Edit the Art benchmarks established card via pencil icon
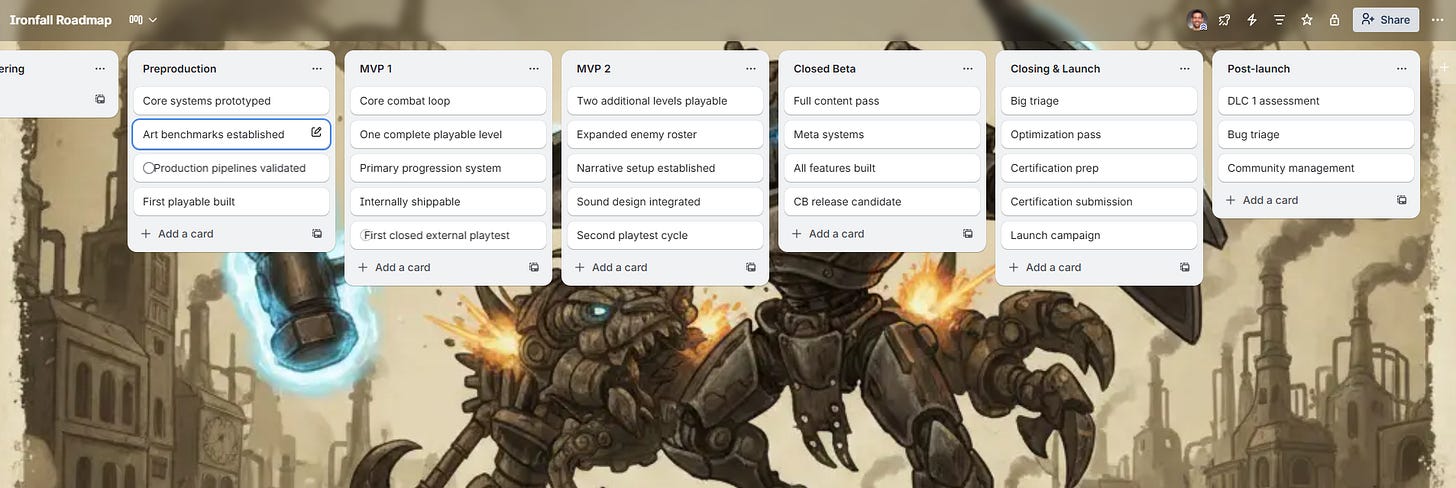 pos(316,132)
